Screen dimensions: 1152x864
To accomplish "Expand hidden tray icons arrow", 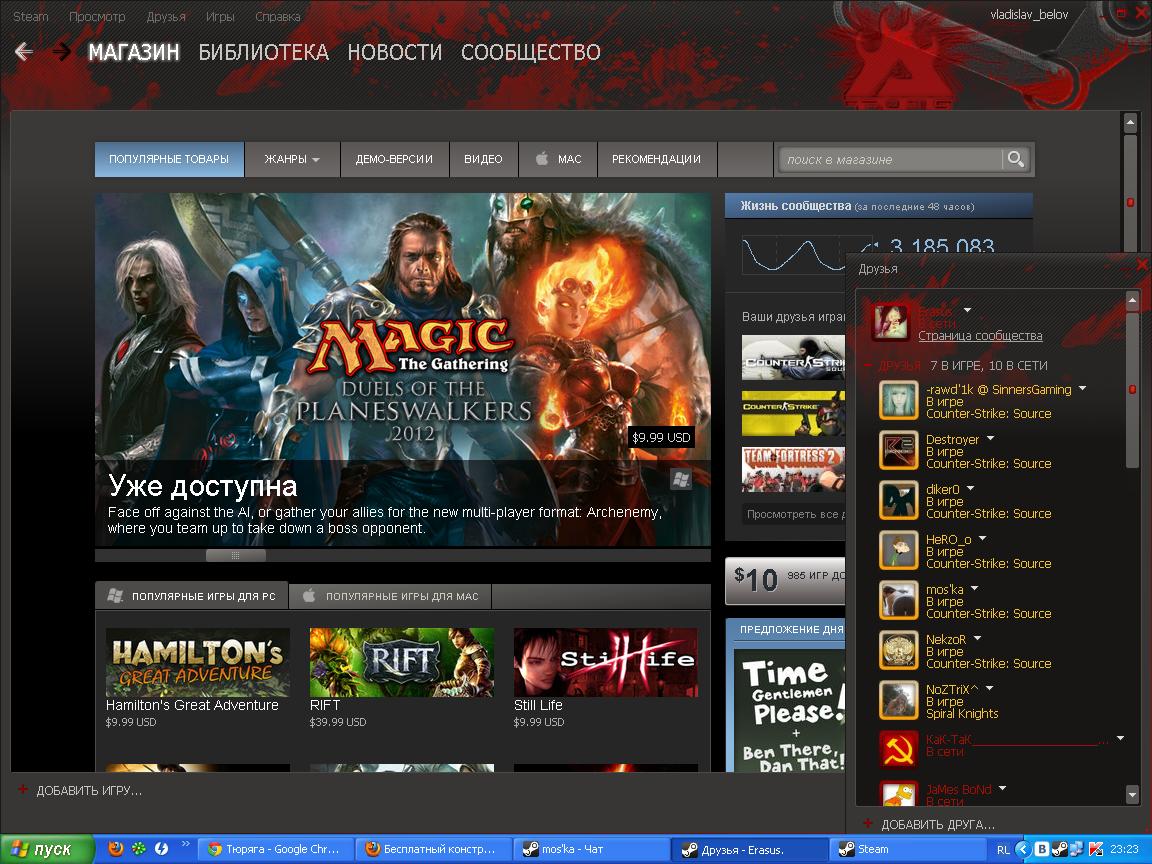I will pyautogui.click(x=1022, y=849).
